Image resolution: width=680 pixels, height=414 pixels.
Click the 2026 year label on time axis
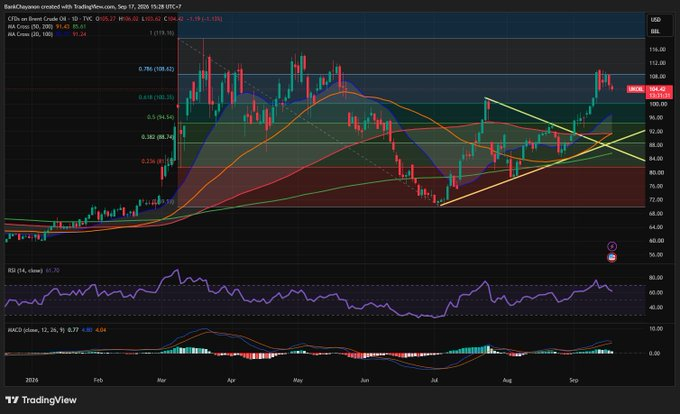pos(32,380)
